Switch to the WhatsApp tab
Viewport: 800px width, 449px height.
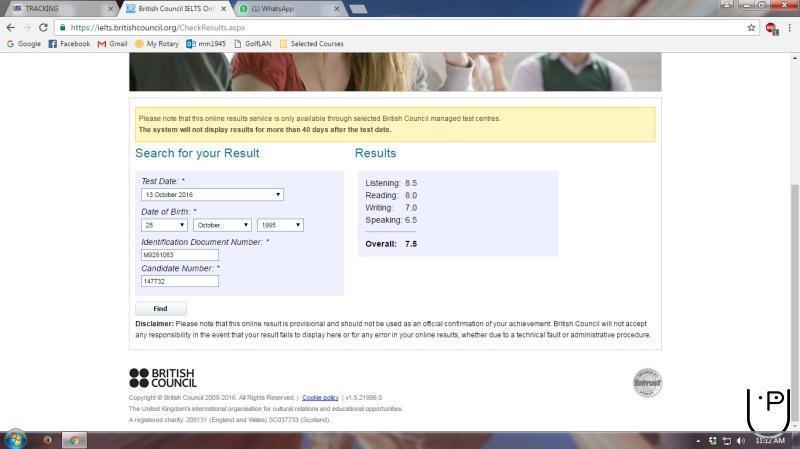point(286,9)
